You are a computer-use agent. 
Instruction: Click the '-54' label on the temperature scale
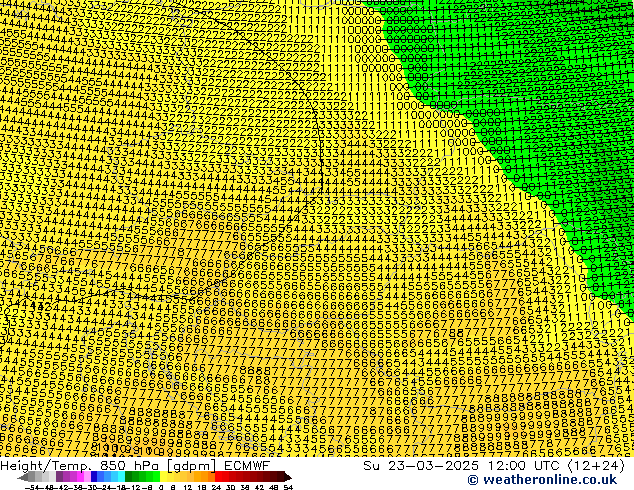coord(32,488)
